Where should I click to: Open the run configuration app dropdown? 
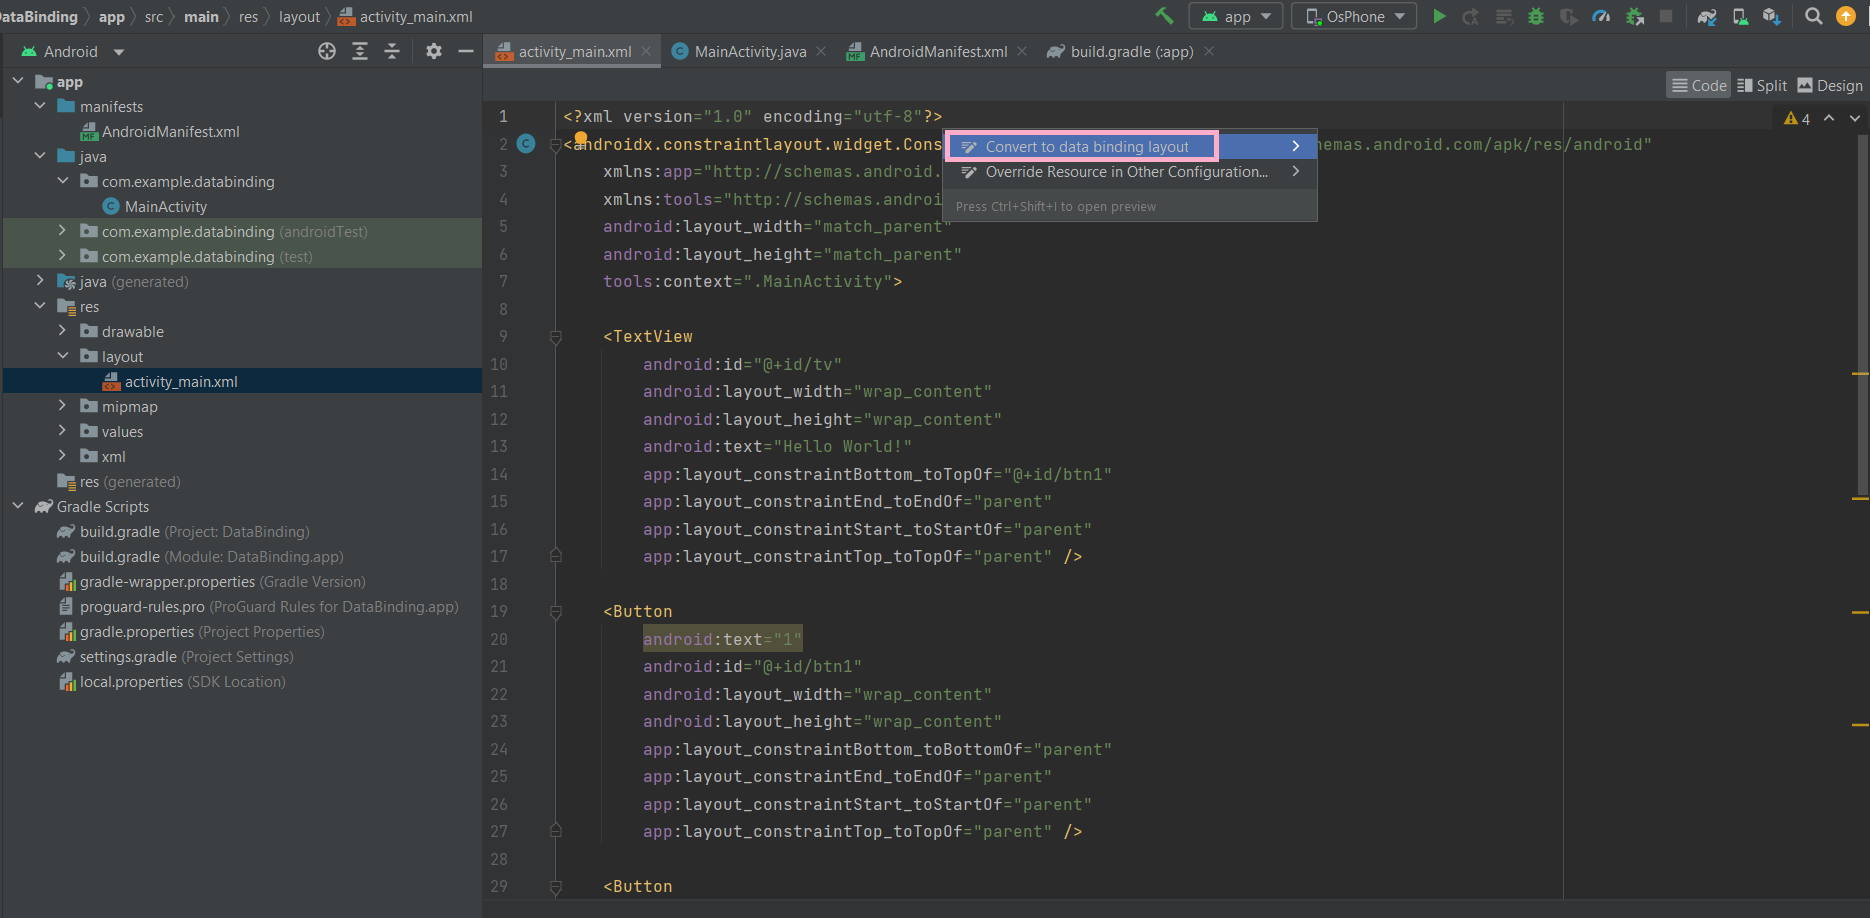[1235, 16]
